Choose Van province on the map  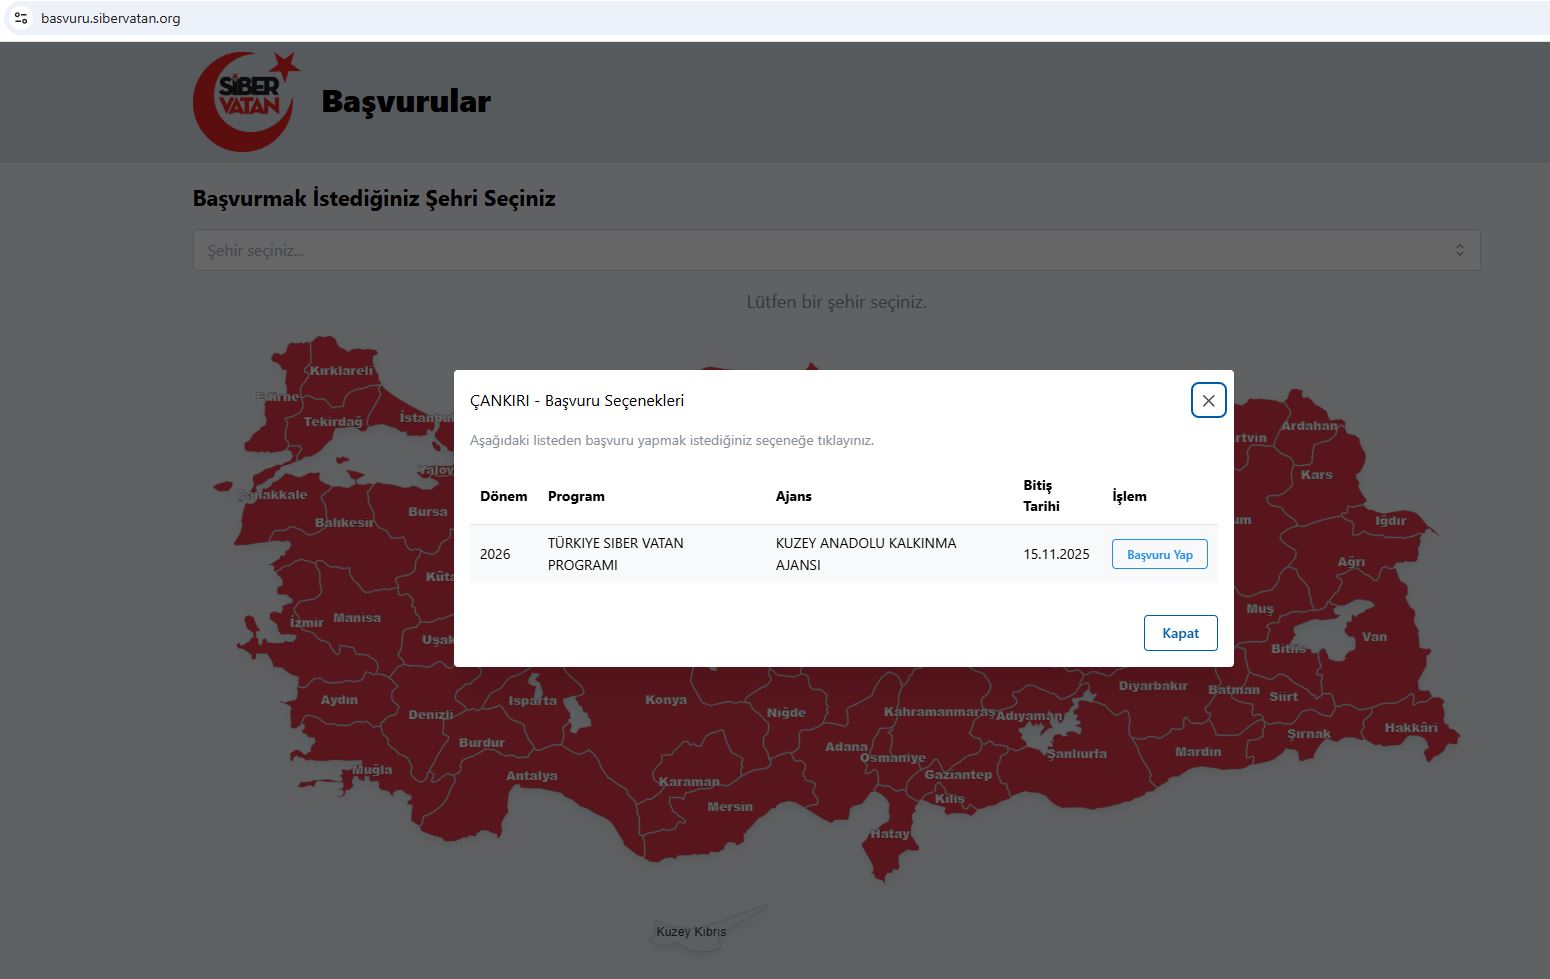tap(1374, 637)
